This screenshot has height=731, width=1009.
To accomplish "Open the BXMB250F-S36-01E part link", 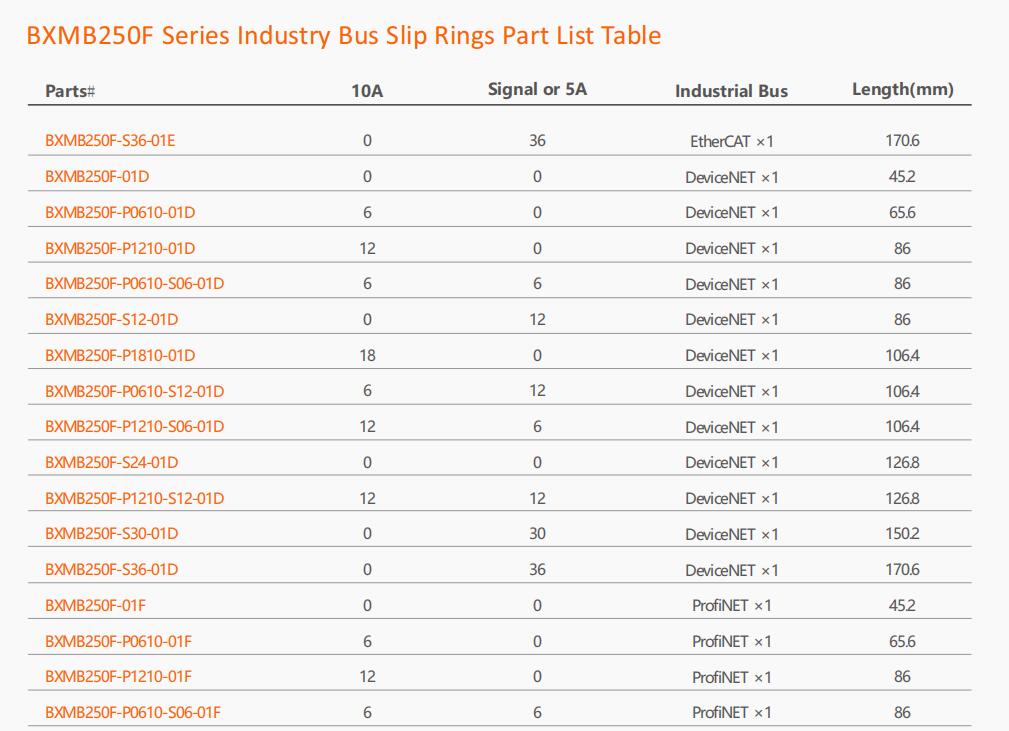I will tap(110, 140).
